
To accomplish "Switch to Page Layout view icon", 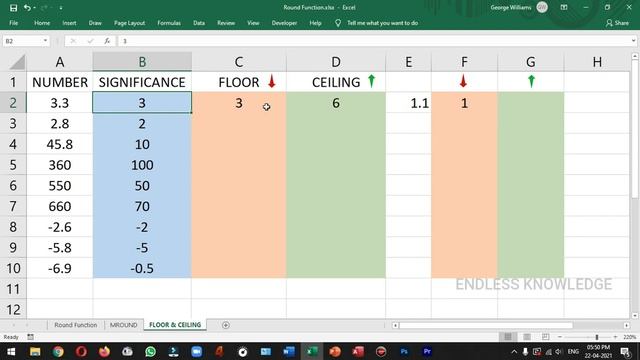I will pyautogui.click(x=527, y=337).
